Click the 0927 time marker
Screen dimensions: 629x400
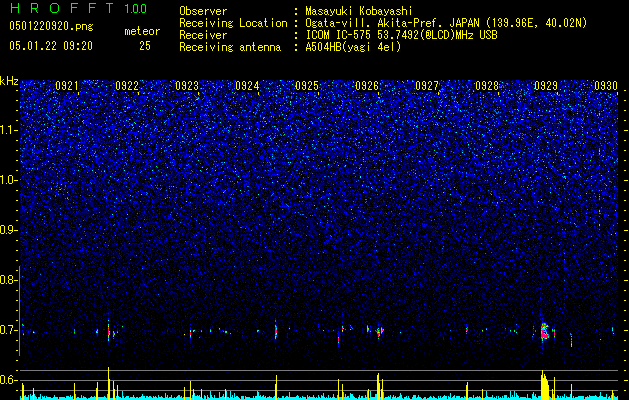click(427, 86)
